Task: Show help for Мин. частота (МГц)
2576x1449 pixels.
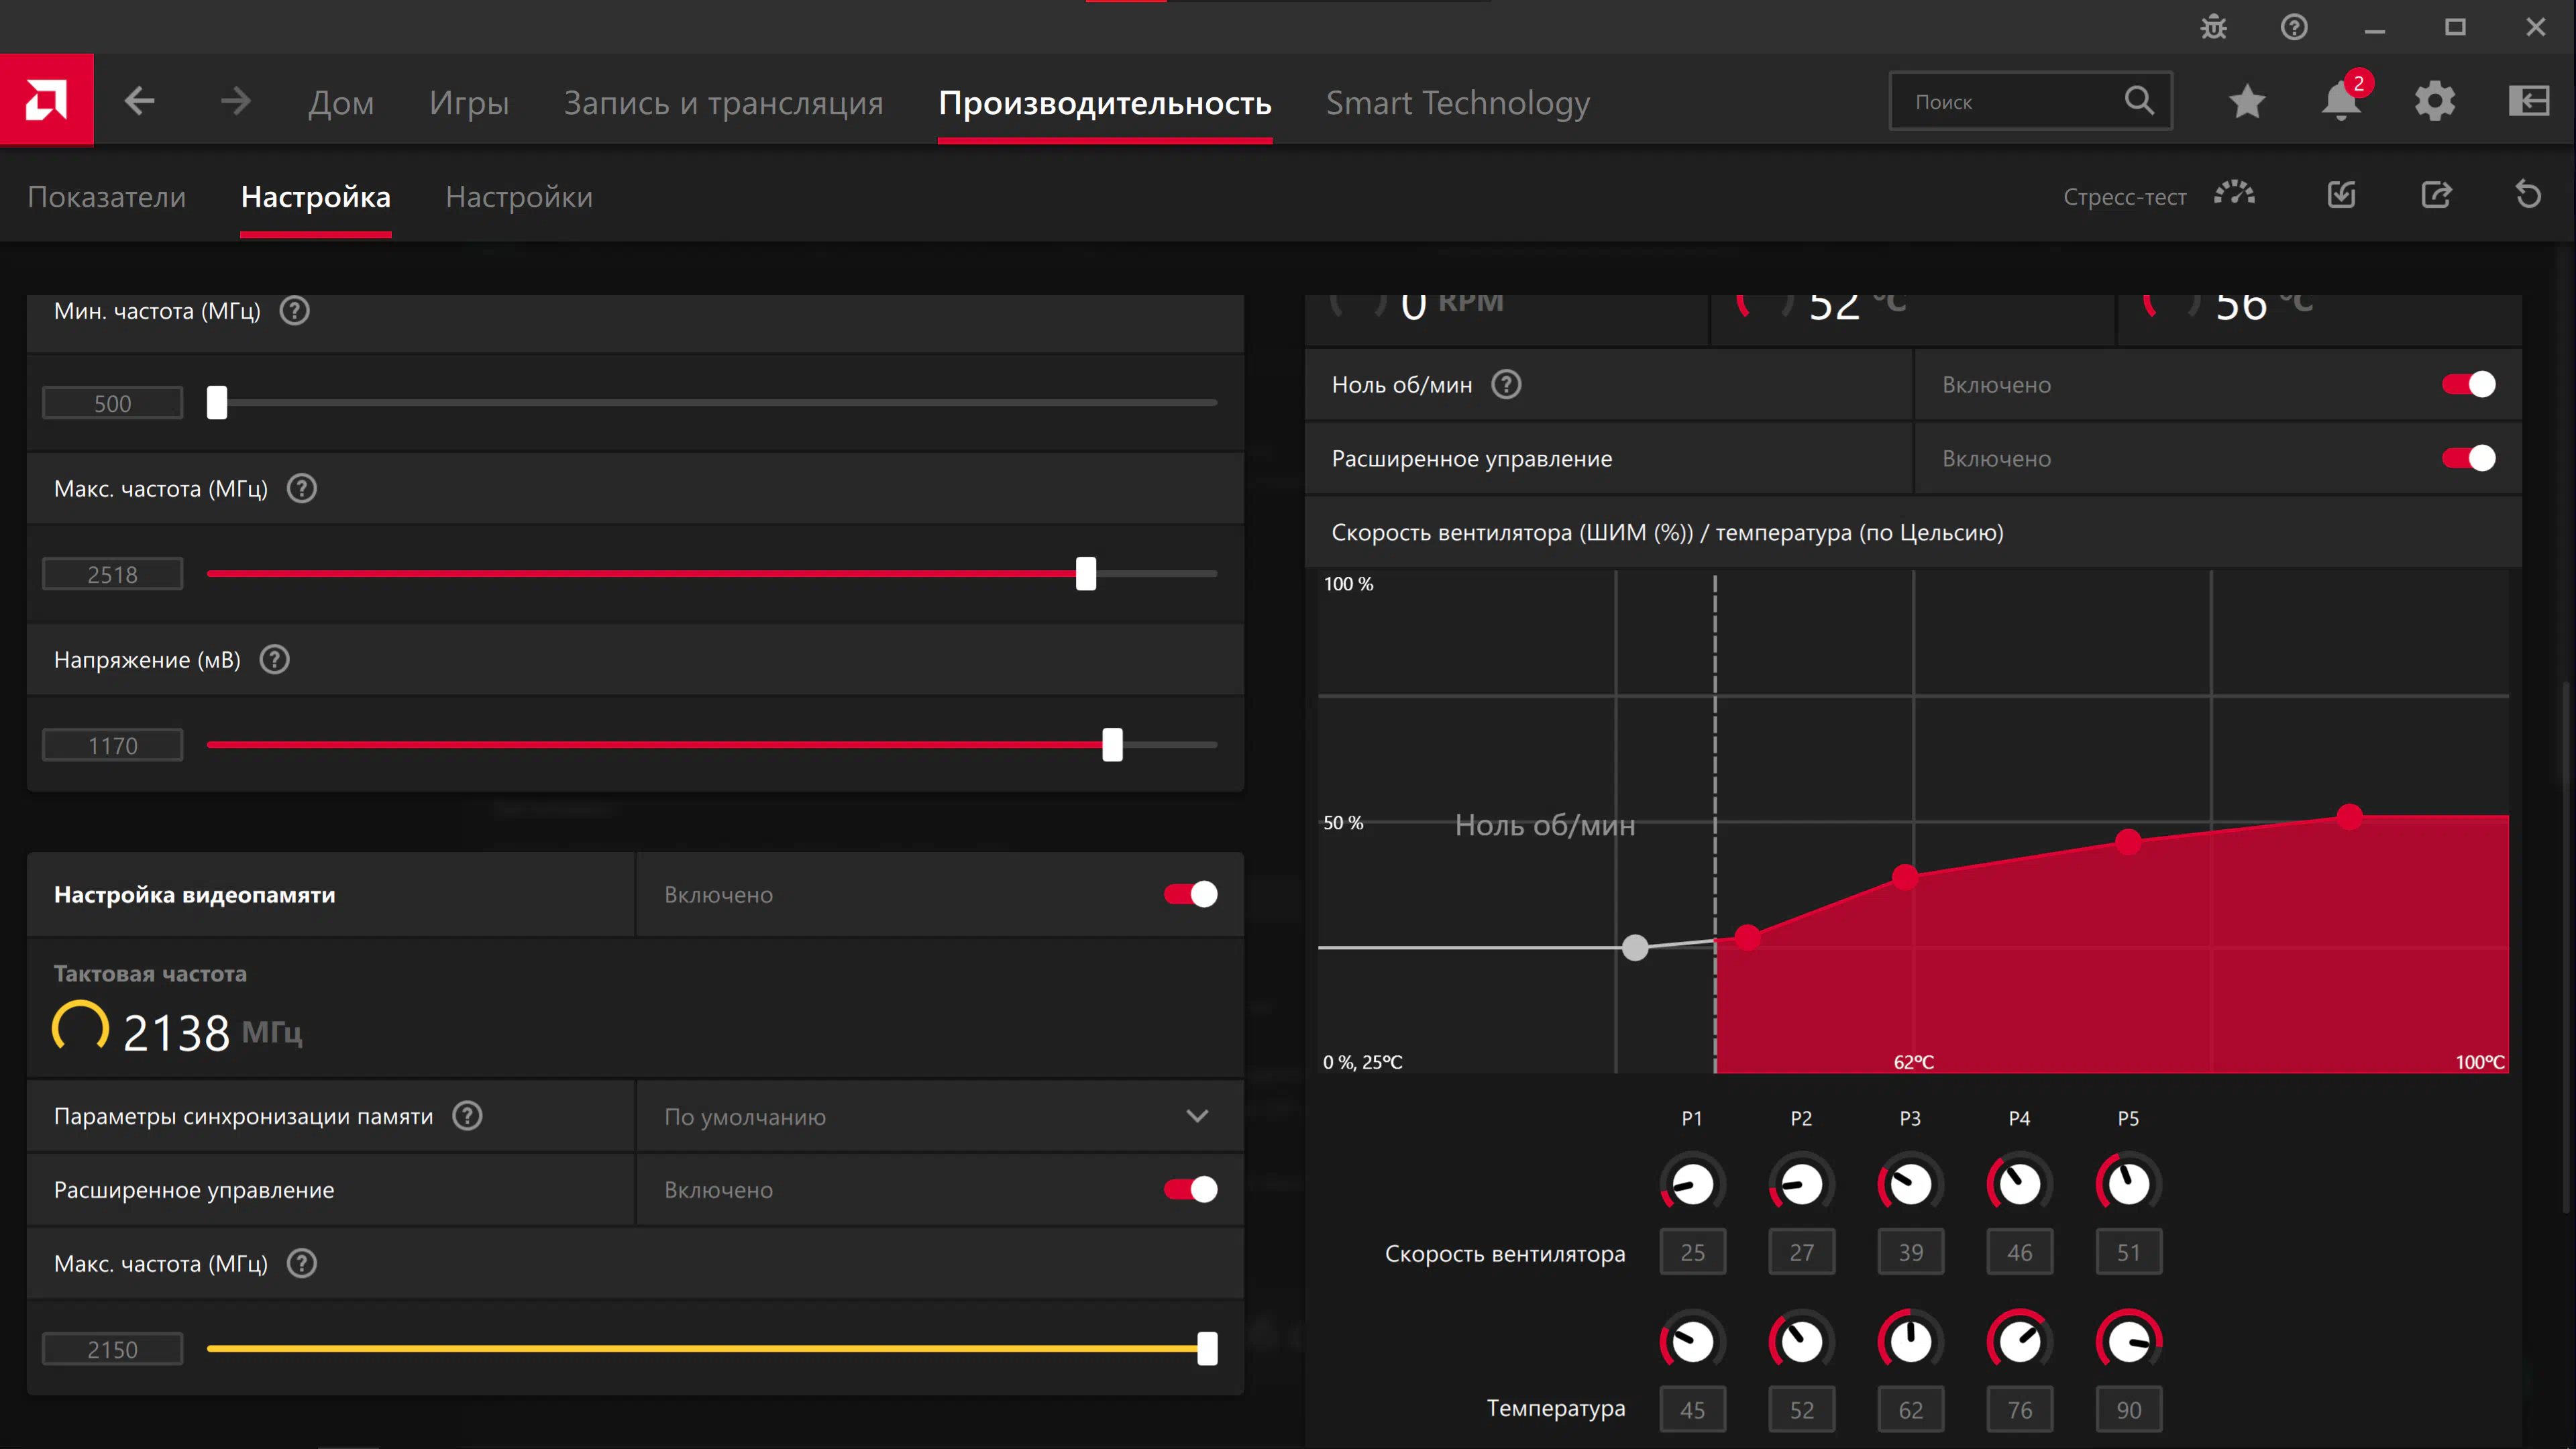Action: (x=294, y=311)
